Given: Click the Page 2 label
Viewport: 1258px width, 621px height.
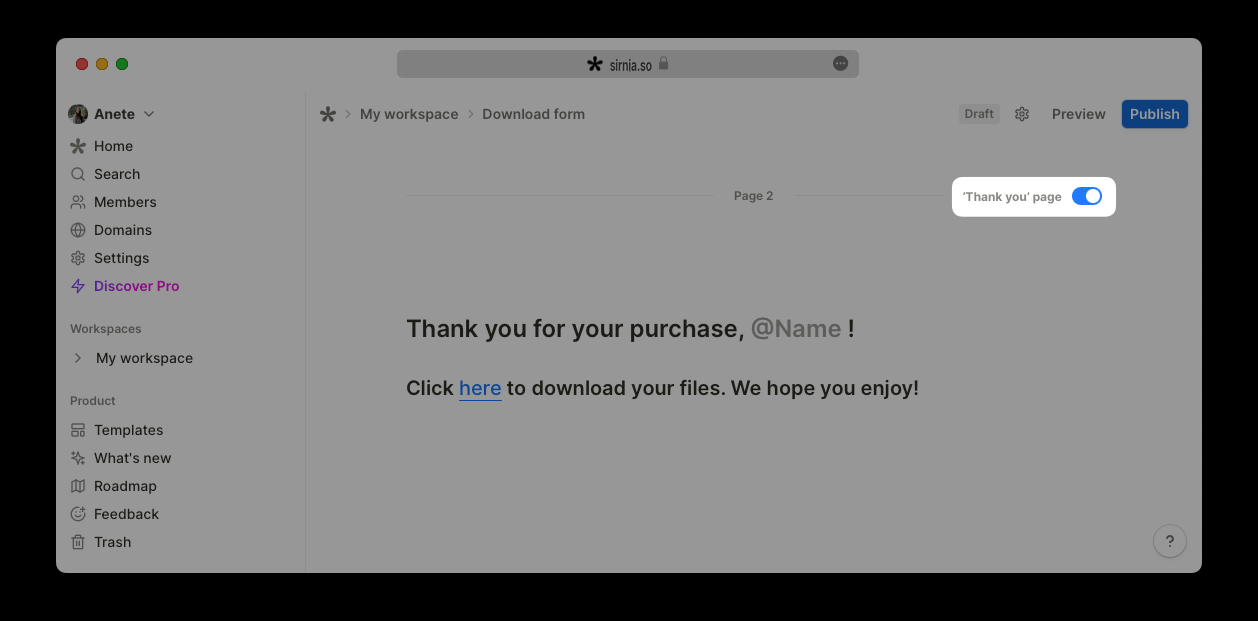Looking at the screenshot, I should 754,196.
